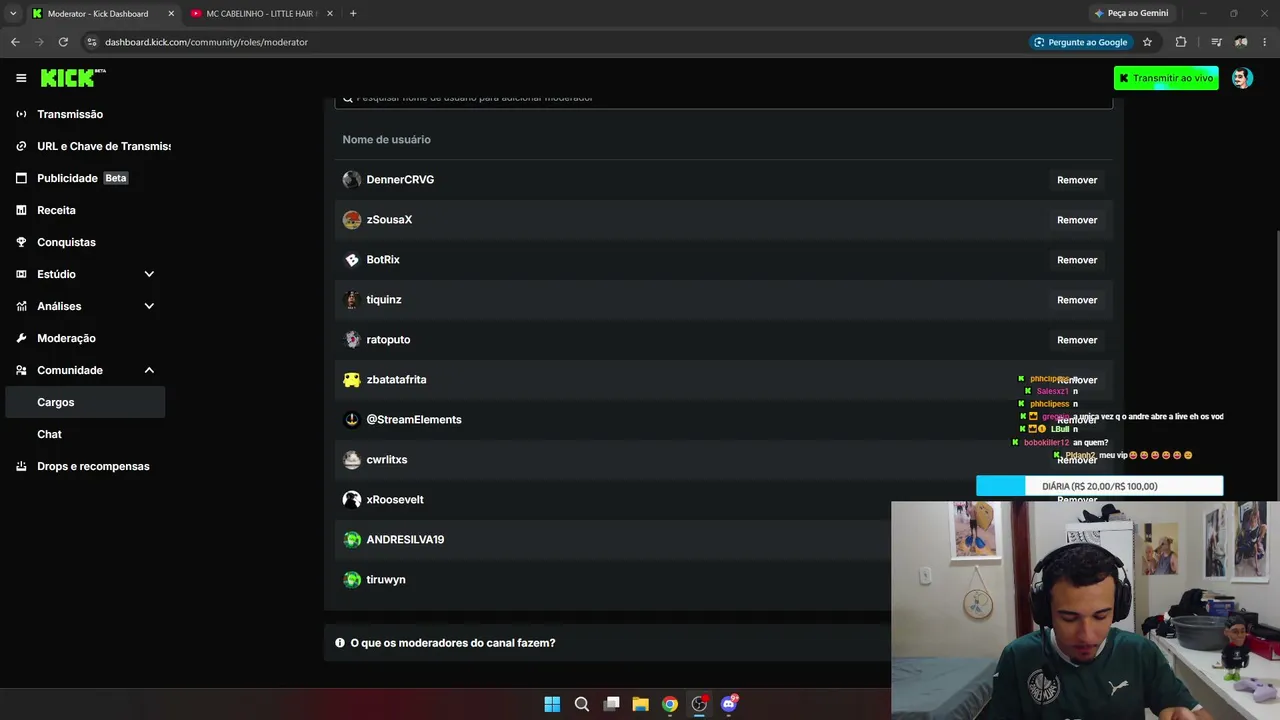
Task: Click the cwrlitxs username
Action: 387,460
